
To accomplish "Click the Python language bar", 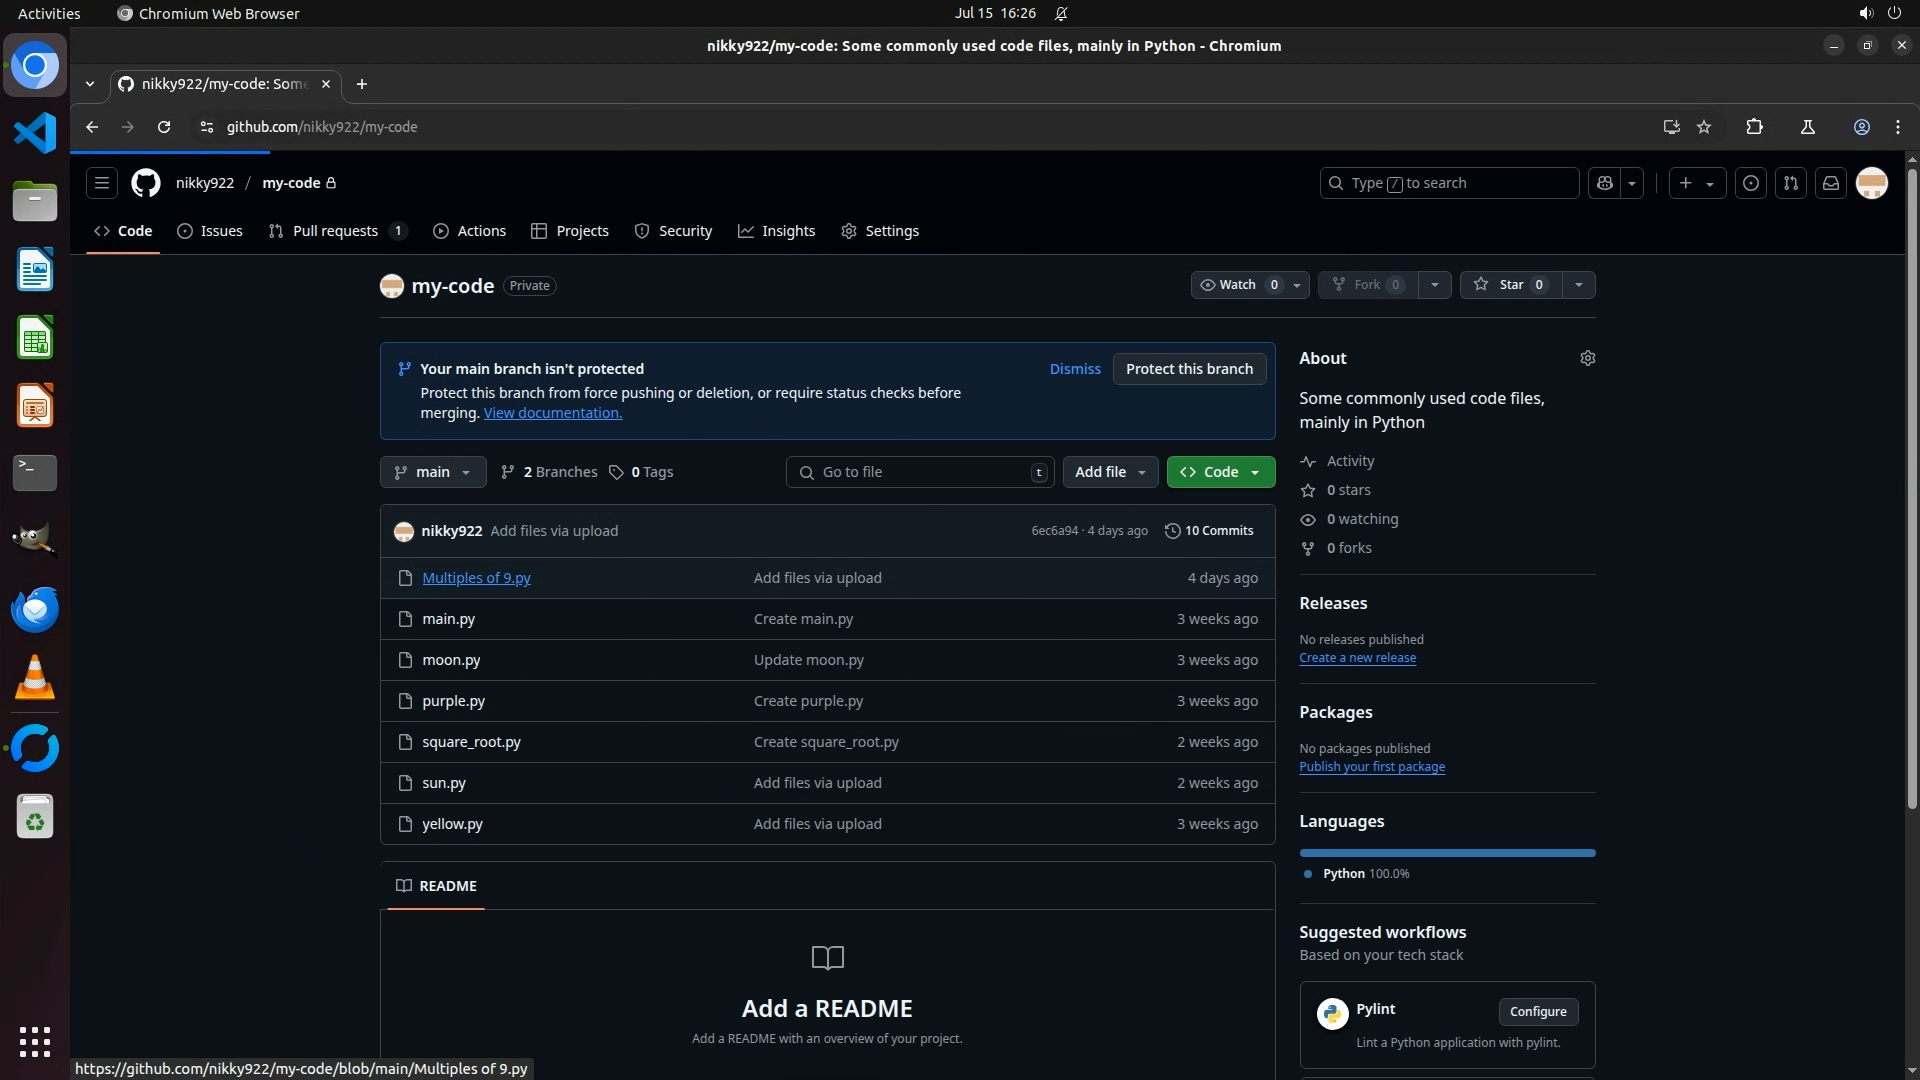I will point(1446,853).
